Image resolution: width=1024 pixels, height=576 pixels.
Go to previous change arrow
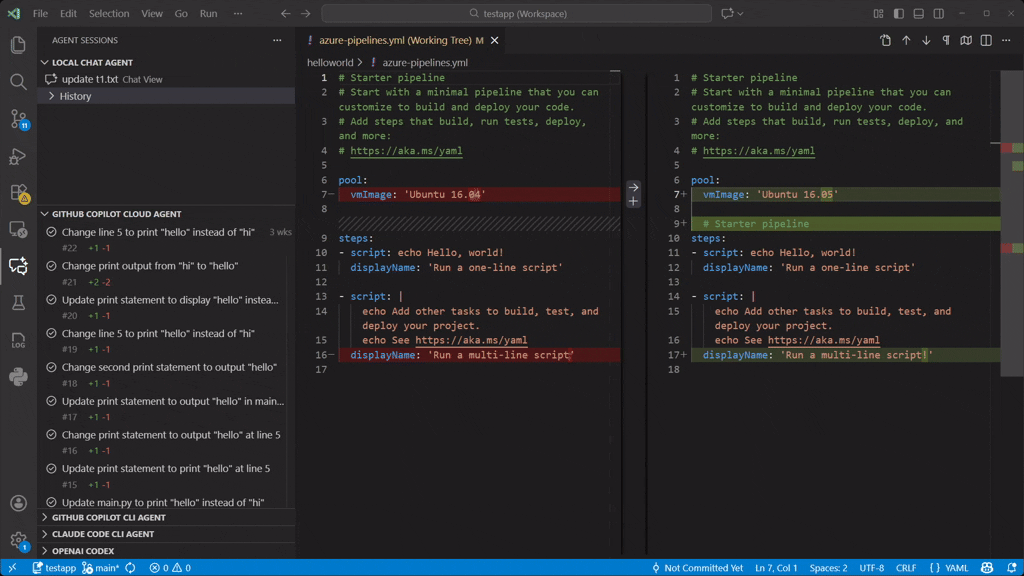pos(906,40)
